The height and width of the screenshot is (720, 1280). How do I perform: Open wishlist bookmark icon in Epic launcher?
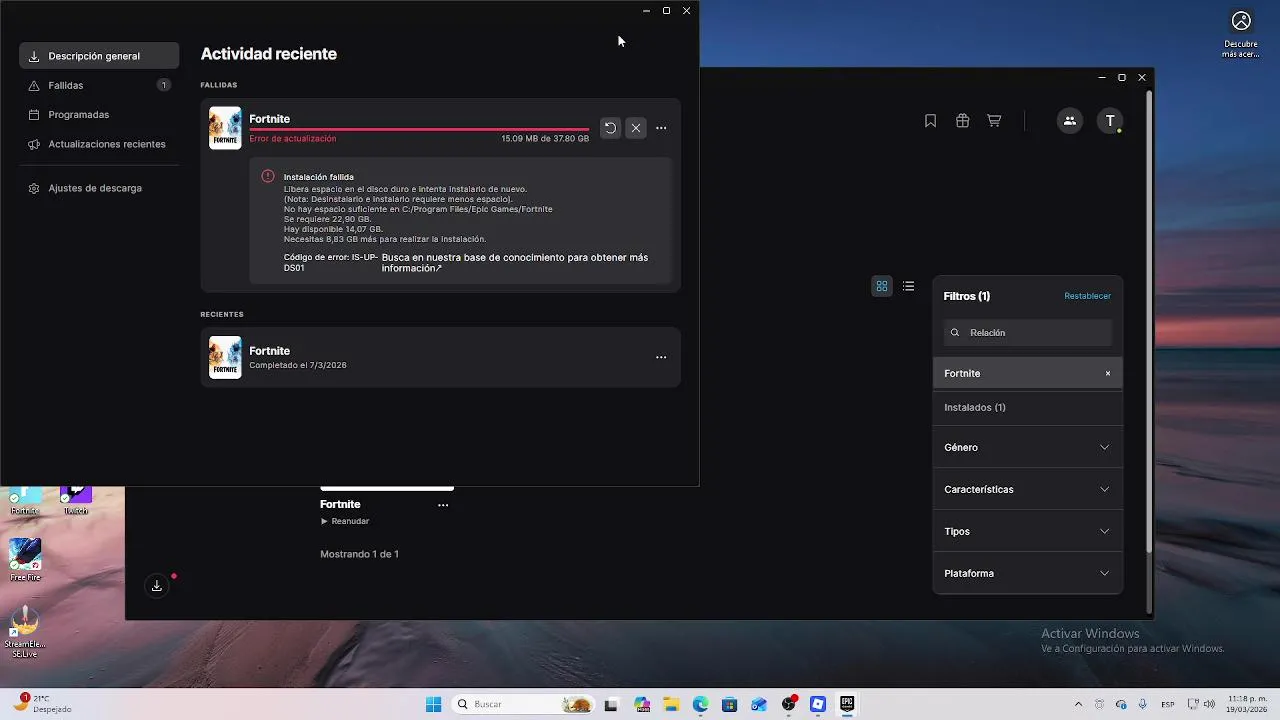(x=930, y=121)
